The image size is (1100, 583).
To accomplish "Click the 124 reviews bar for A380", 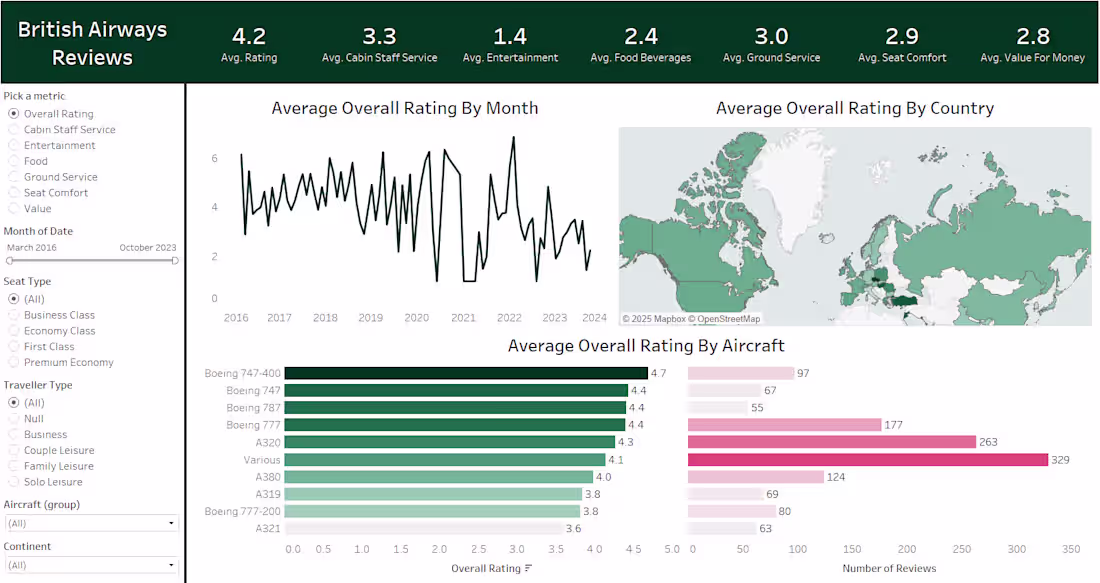I will [x=756, y=477].
